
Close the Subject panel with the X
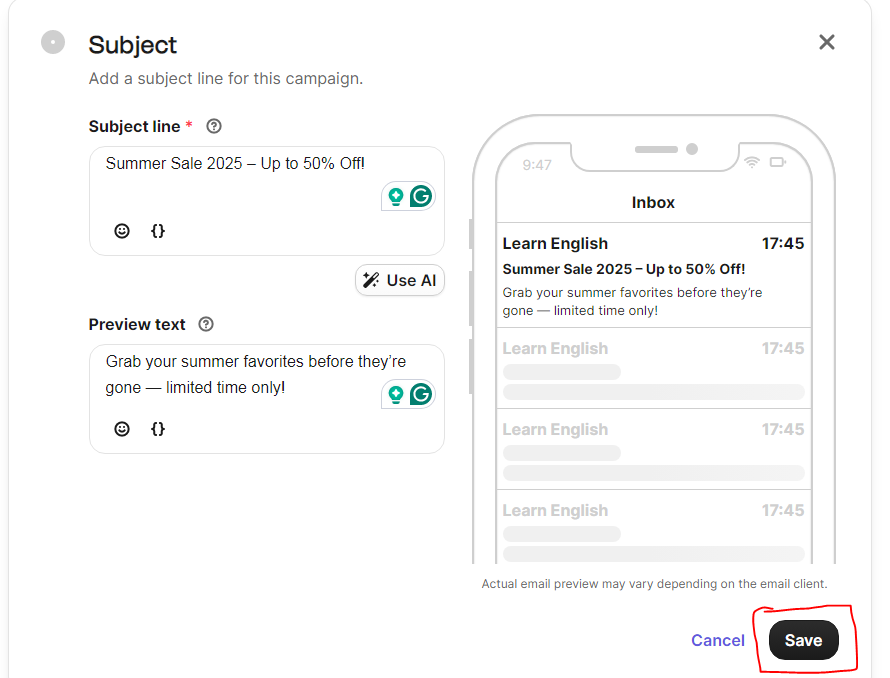(x=826, y=42)
